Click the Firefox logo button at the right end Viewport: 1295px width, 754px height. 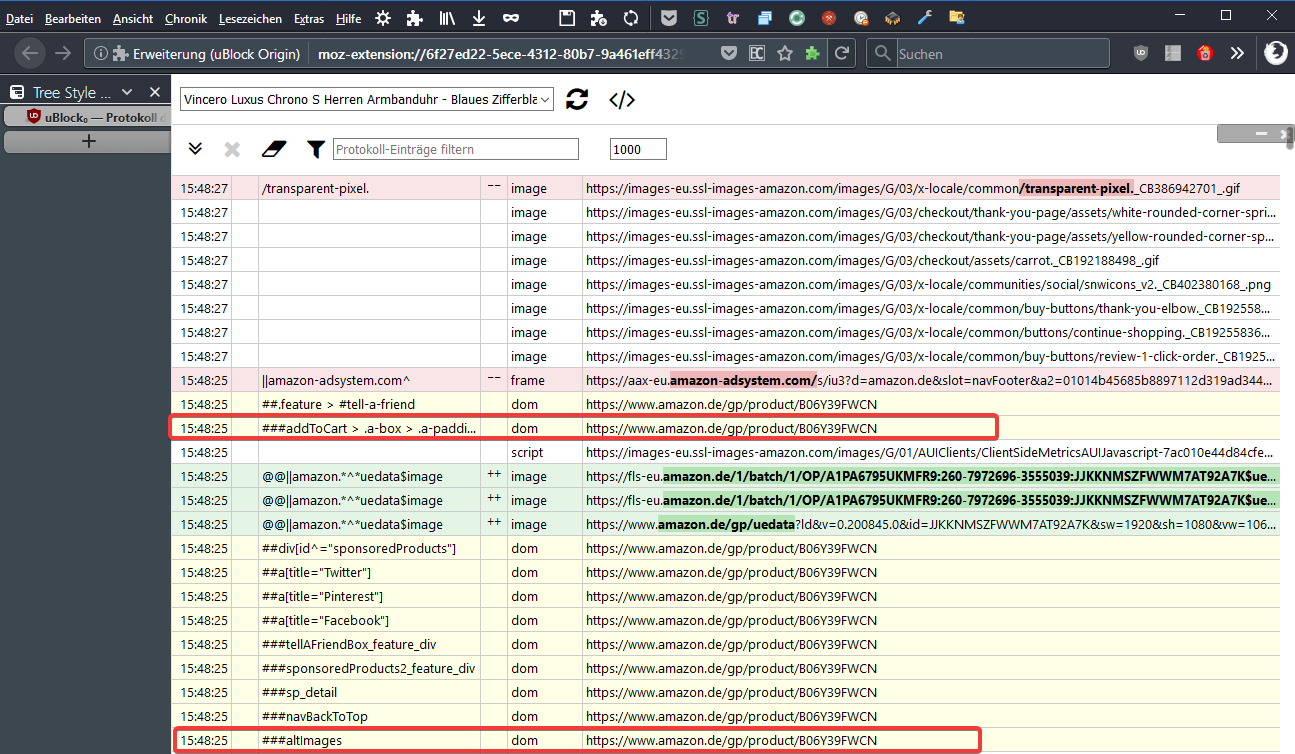pos(1275,54)
